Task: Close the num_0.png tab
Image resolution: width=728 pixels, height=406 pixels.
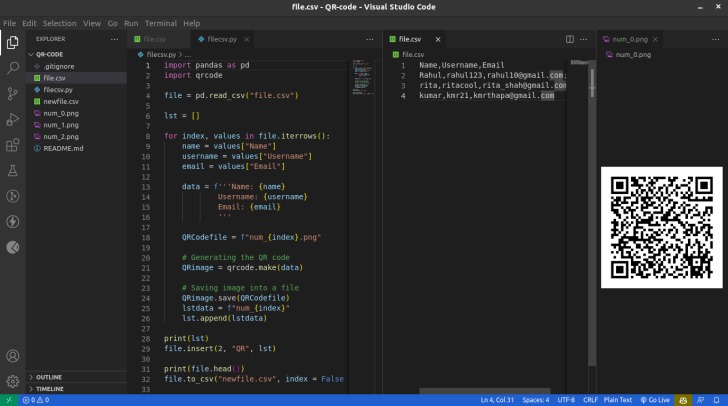Action: coord(655,39)
